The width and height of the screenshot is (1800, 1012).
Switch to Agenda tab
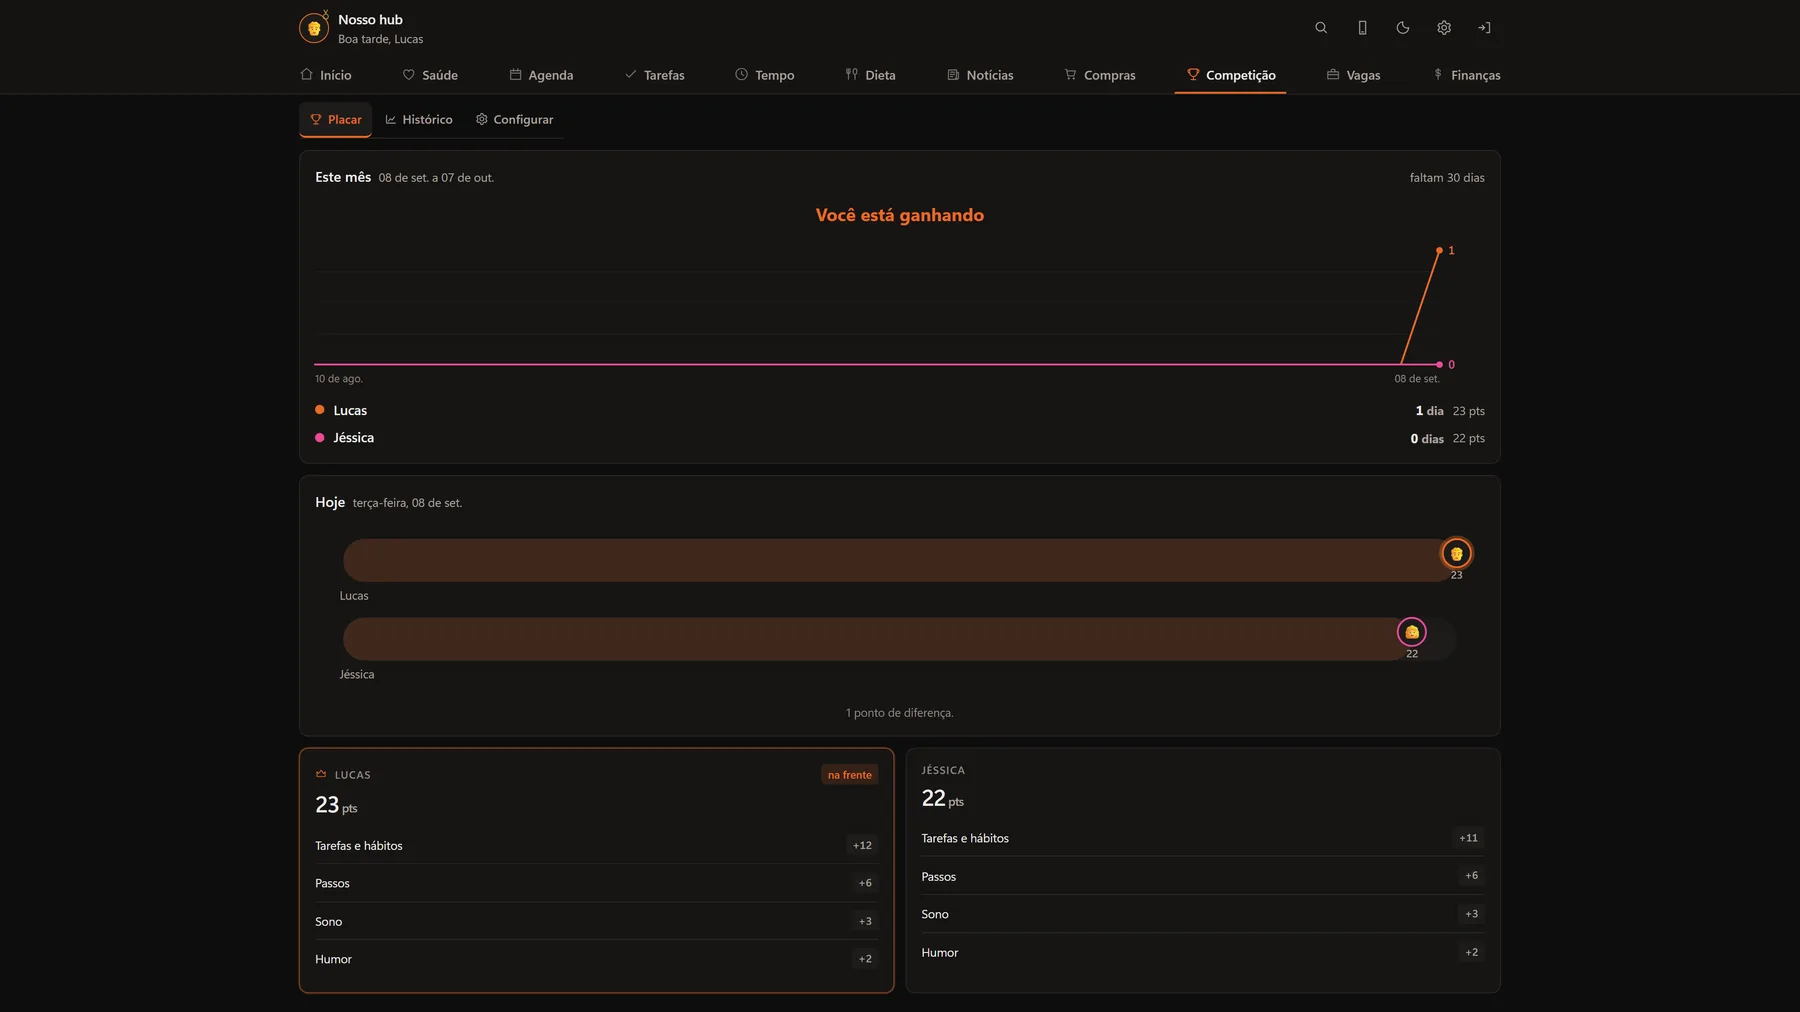(541, 75)
